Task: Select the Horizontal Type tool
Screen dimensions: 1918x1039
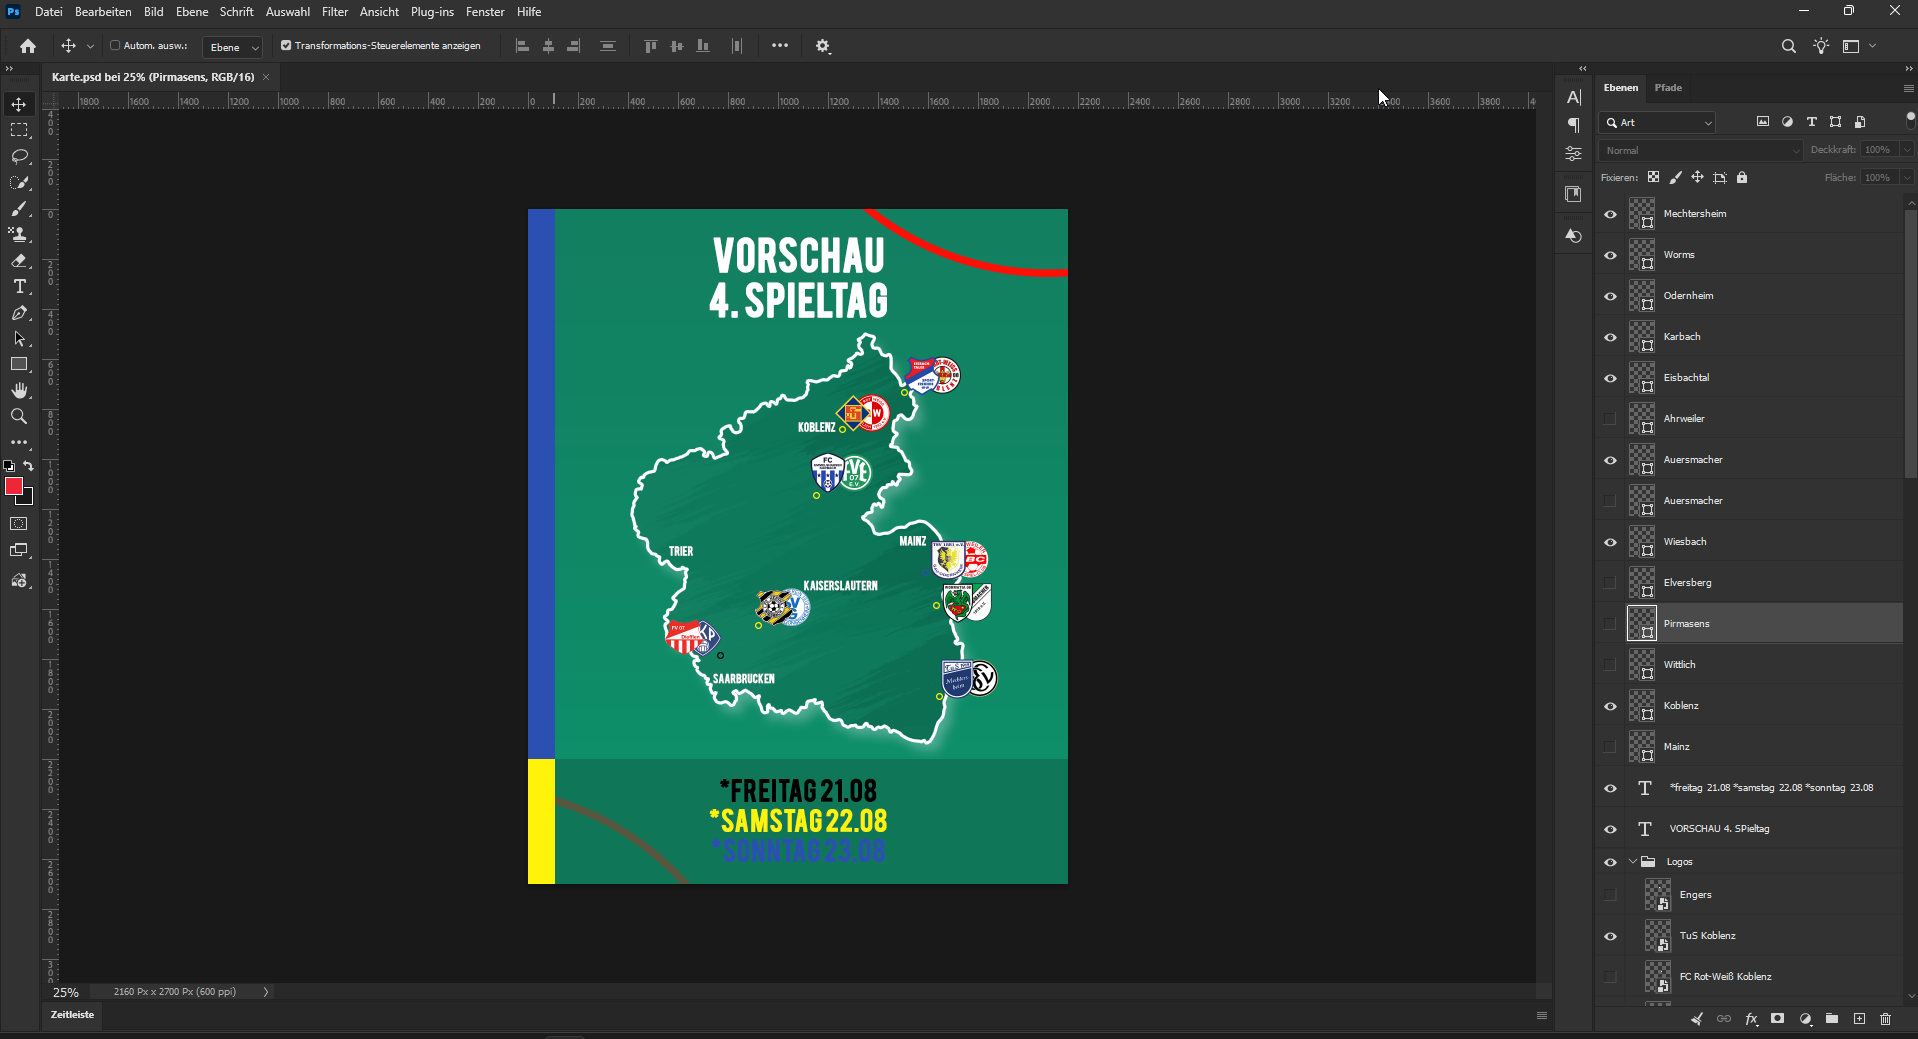Action: pos(19,286)
